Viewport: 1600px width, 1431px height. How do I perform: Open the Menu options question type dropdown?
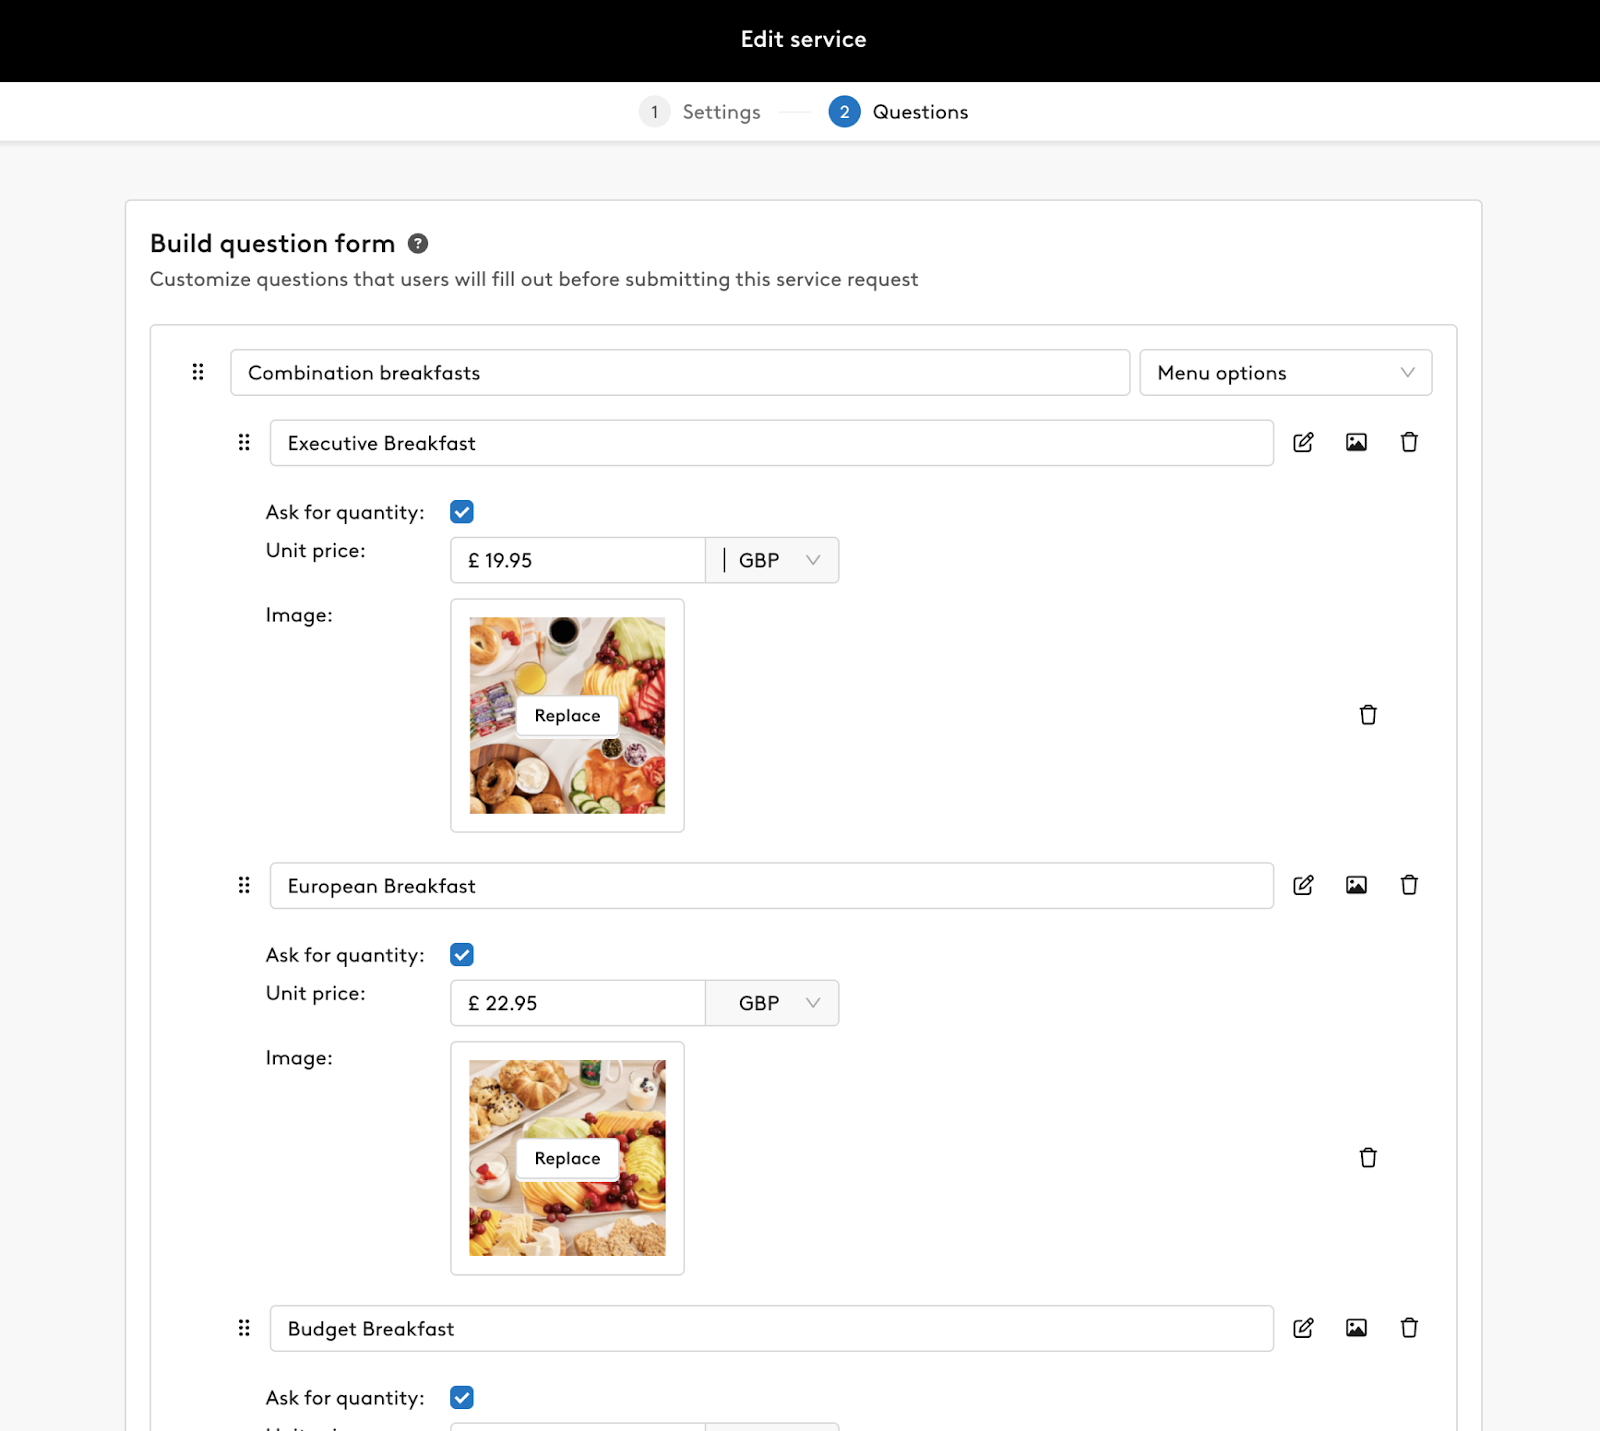(1286, 372)
